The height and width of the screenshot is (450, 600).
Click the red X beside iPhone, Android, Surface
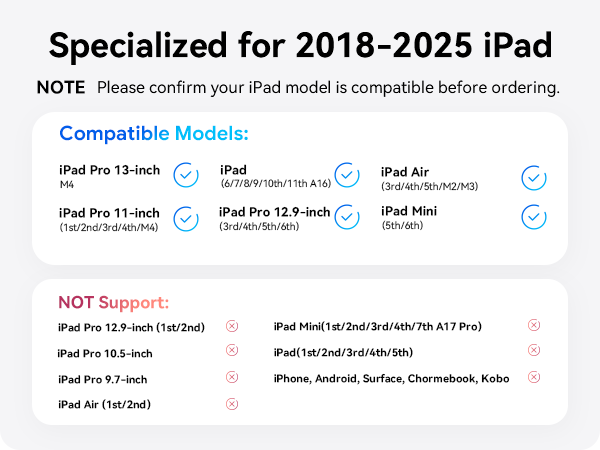click(534, 377)
